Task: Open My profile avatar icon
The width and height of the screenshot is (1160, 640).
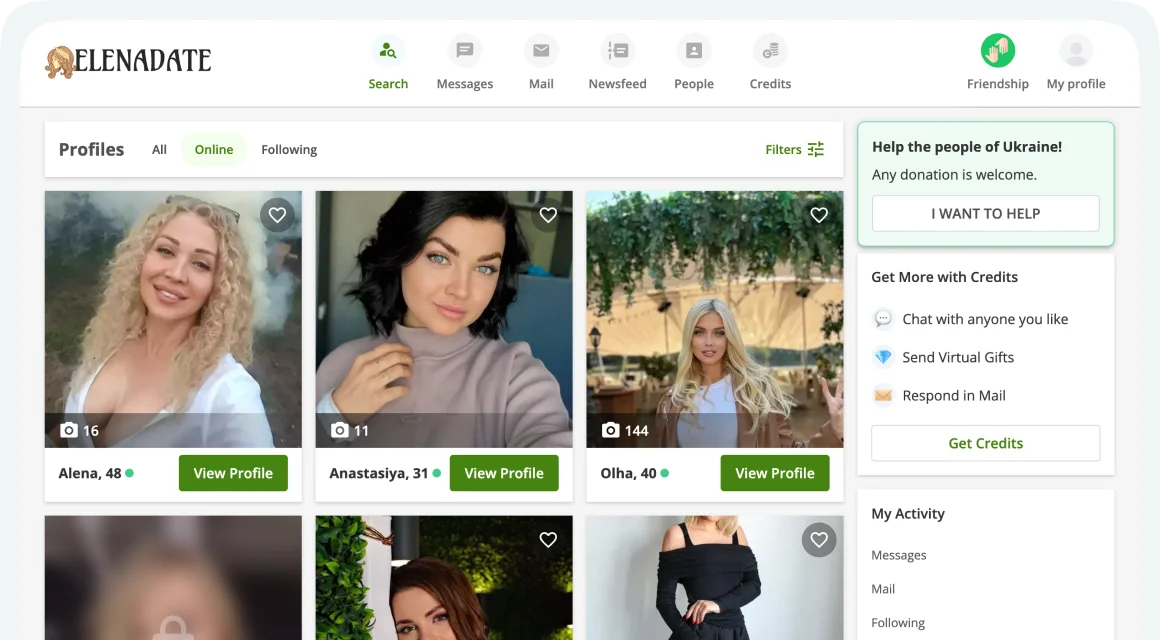Action: [x=1076, y=51]
